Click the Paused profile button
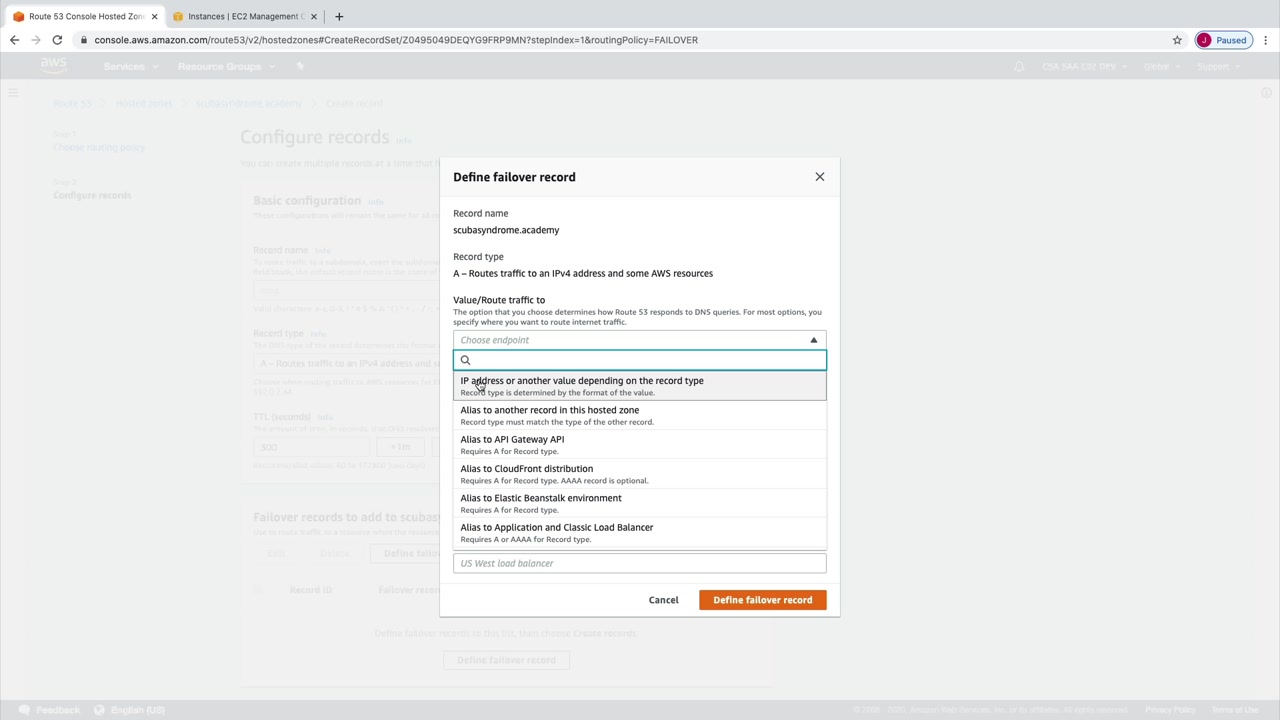The image size is (1280, 720). [x=1223, y=40]
